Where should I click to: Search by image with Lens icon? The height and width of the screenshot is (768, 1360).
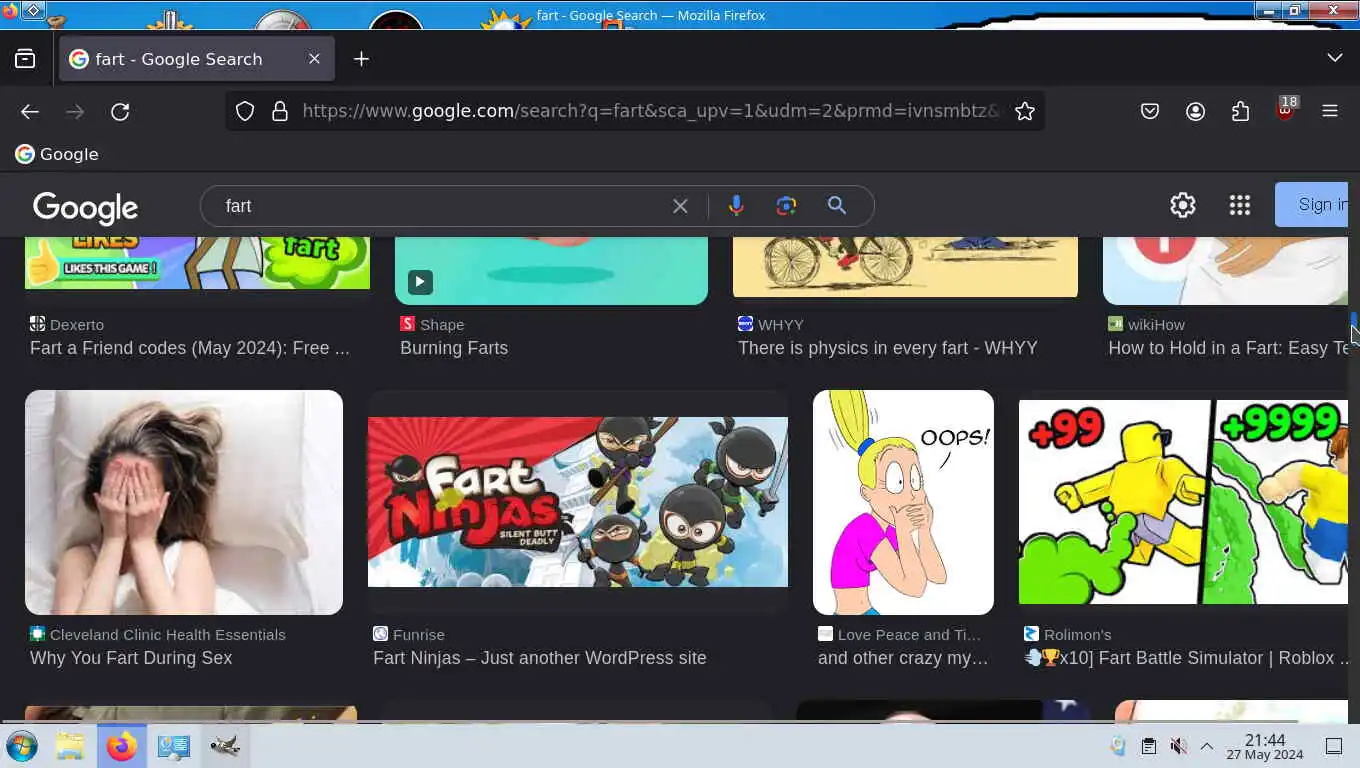(786, 206)
